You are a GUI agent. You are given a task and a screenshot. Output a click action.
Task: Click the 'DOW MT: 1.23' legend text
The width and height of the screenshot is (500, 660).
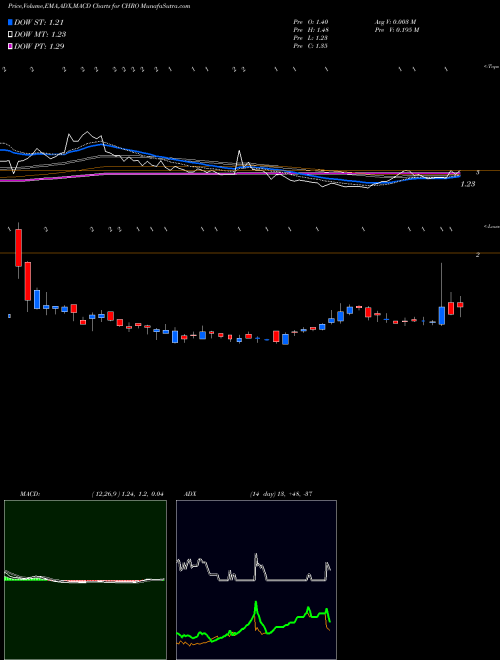(40, 34)
